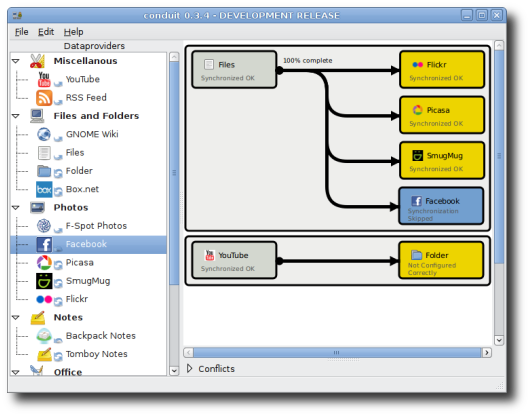The image size is (530, 416).
Task: Expand the Conflicts section
Action: coord(189,368)
